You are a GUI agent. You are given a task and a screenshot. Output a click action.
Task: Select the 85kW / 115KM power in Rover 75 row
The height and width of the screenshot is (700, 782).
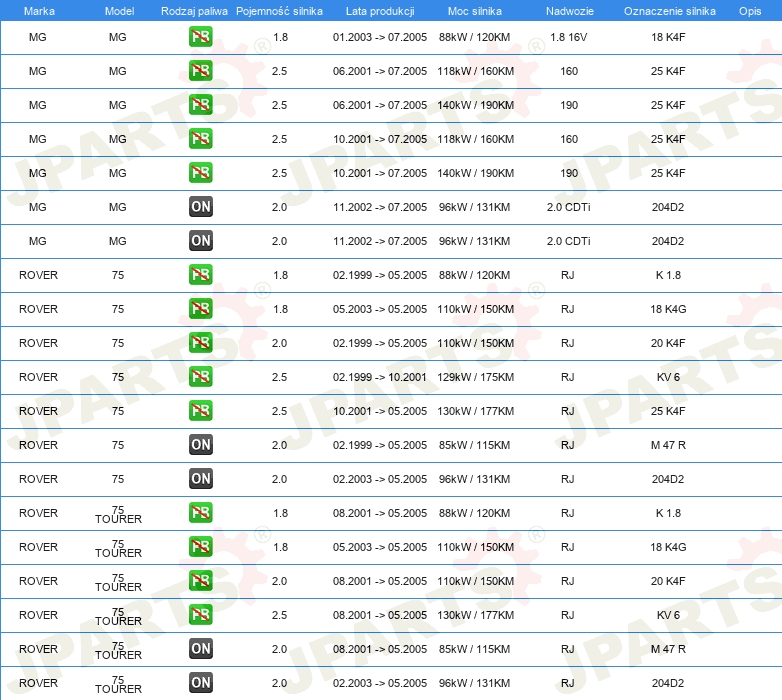pyautogui.click(x=474, y=445)
